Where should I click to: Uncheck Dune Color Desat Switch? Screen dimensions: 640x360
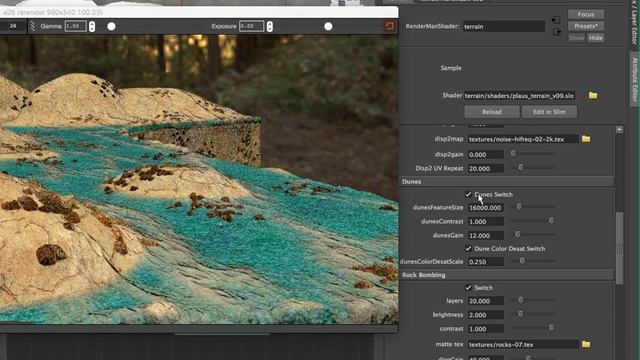coord(468,248)
